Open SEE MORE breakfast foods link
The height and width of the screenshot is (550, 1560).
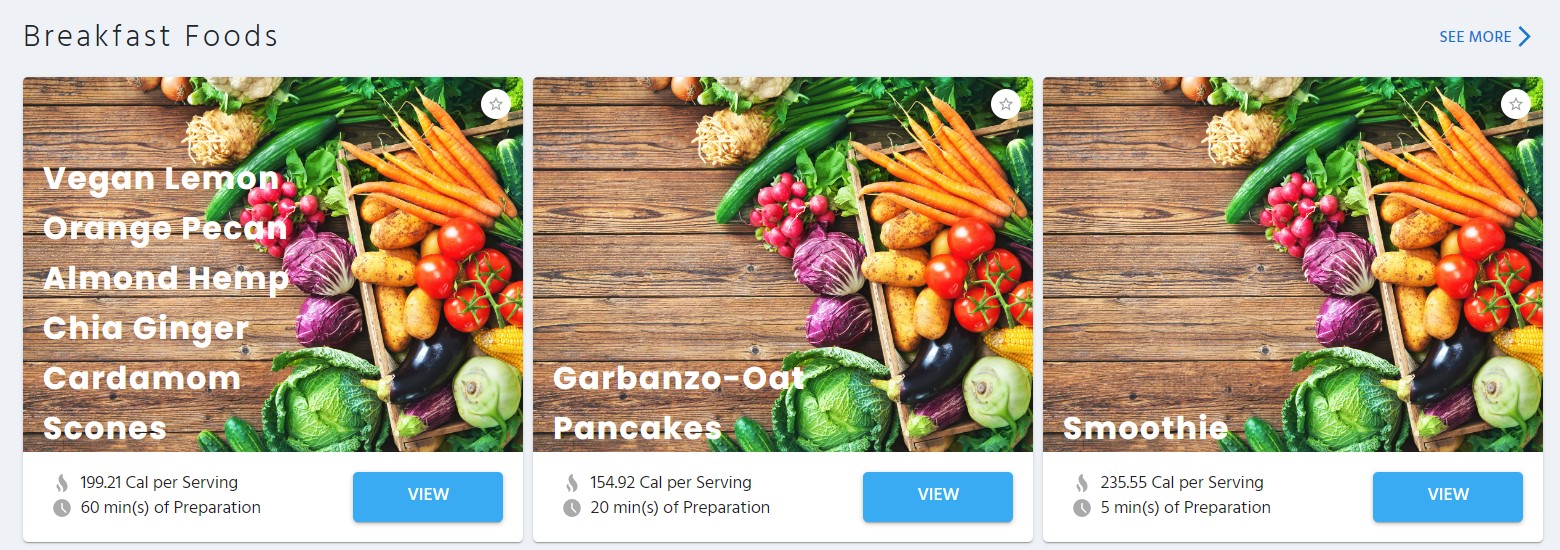click(x=1485, y=37)
